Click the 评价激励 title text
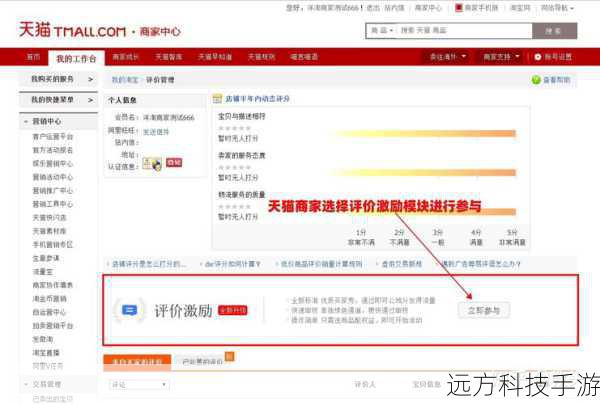Image resolution: width=600 pixels, height=404 pixels. pos(183,310)
